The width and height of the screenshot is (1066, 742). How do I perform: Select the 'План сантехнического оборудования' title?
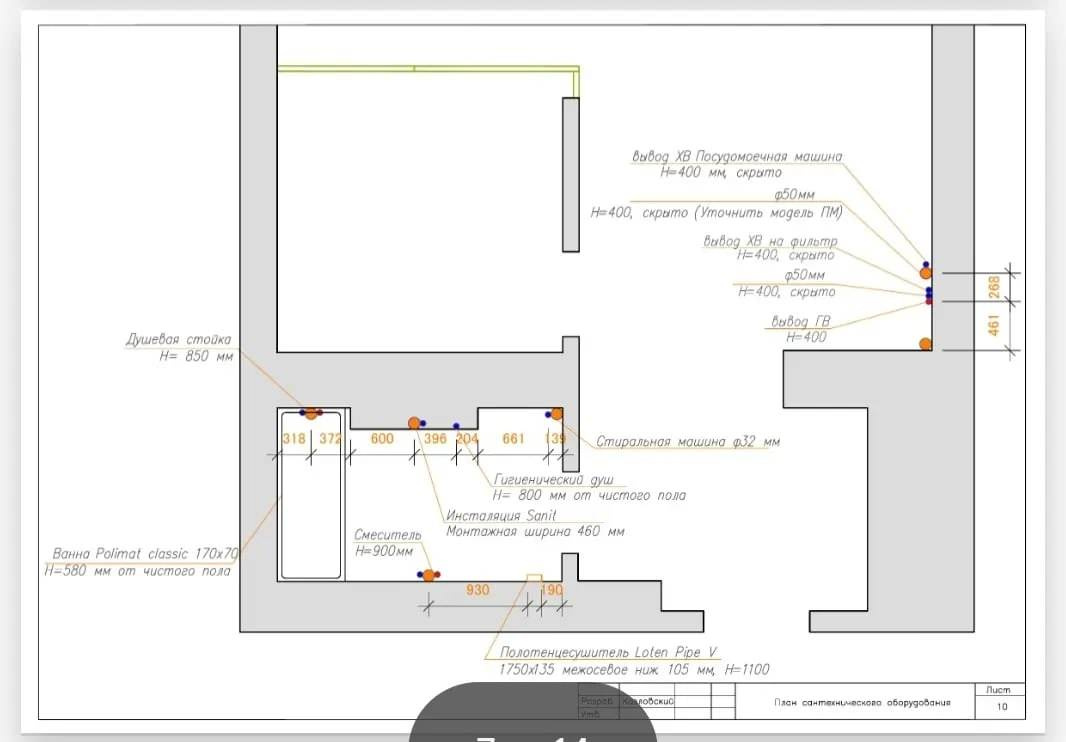862,703
